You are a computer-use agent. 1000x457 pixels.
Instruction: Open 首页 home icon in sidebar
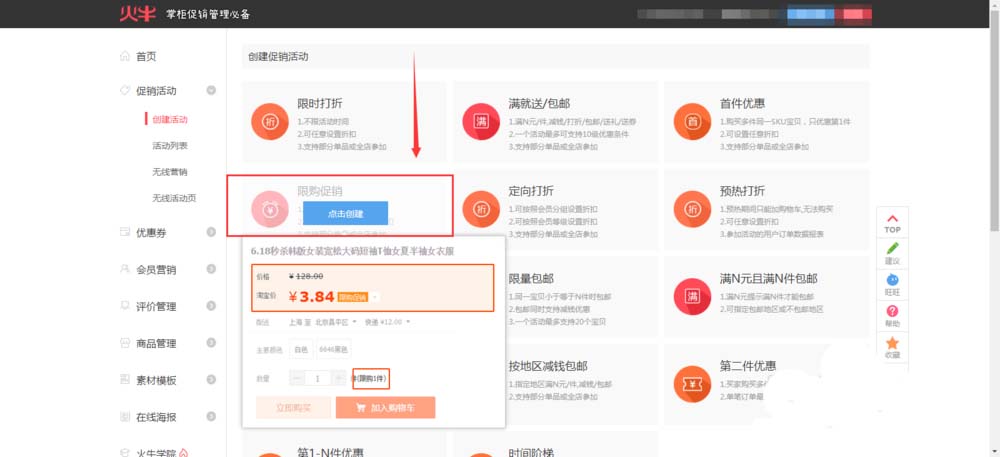[125, 56]
